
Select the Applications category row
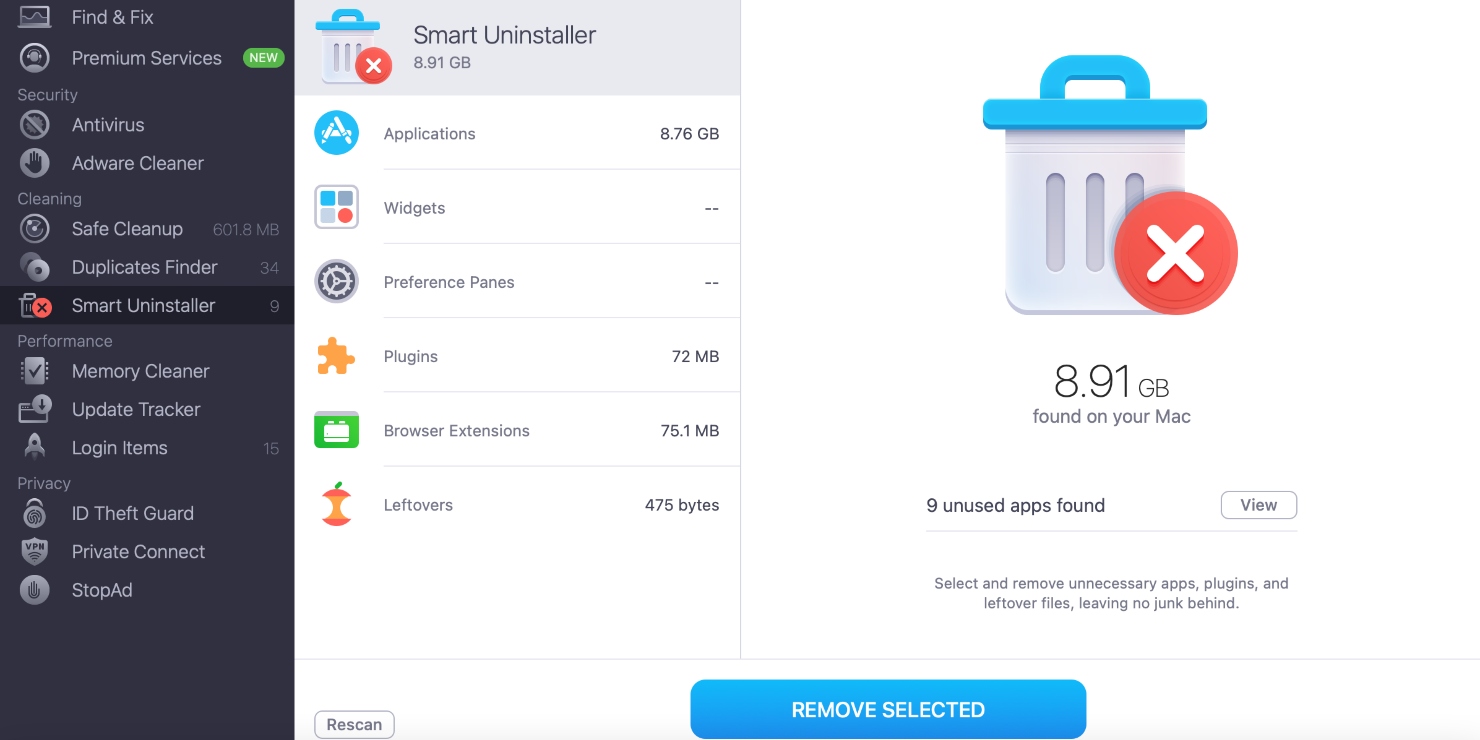coord(517,133)
